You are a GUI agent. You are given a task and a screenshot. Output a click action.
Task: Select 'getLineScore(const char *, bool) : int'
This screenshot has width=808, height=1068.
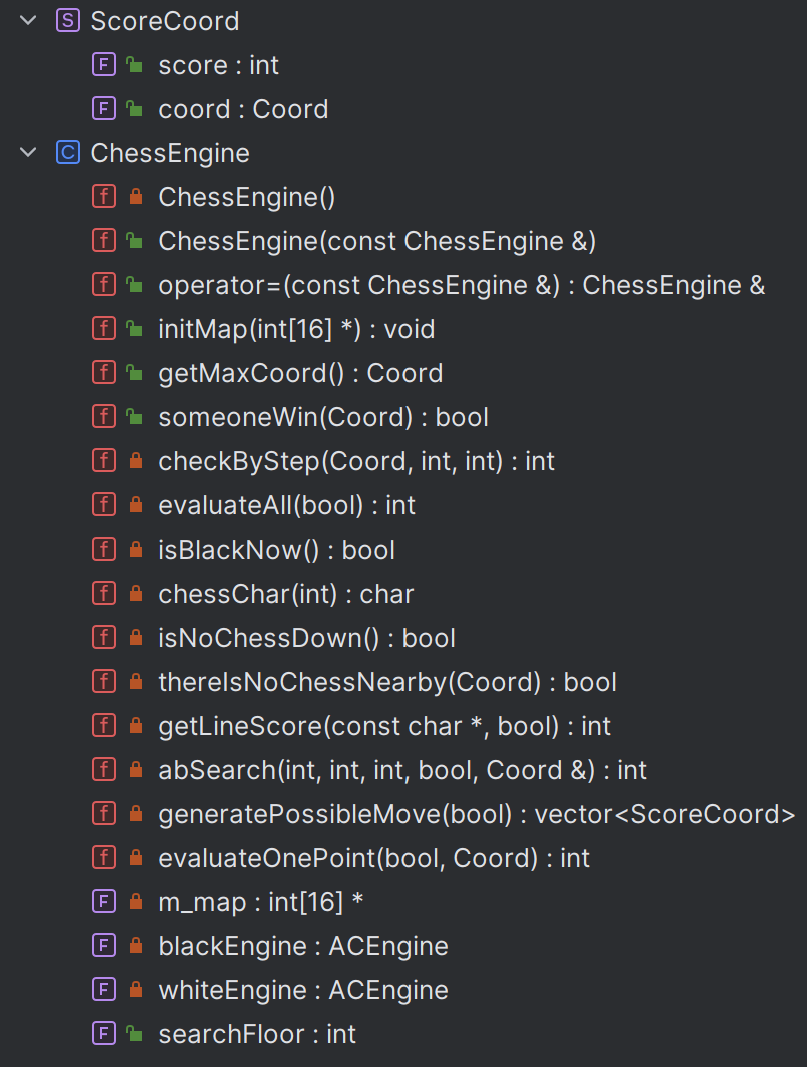(x=384, y=726)
